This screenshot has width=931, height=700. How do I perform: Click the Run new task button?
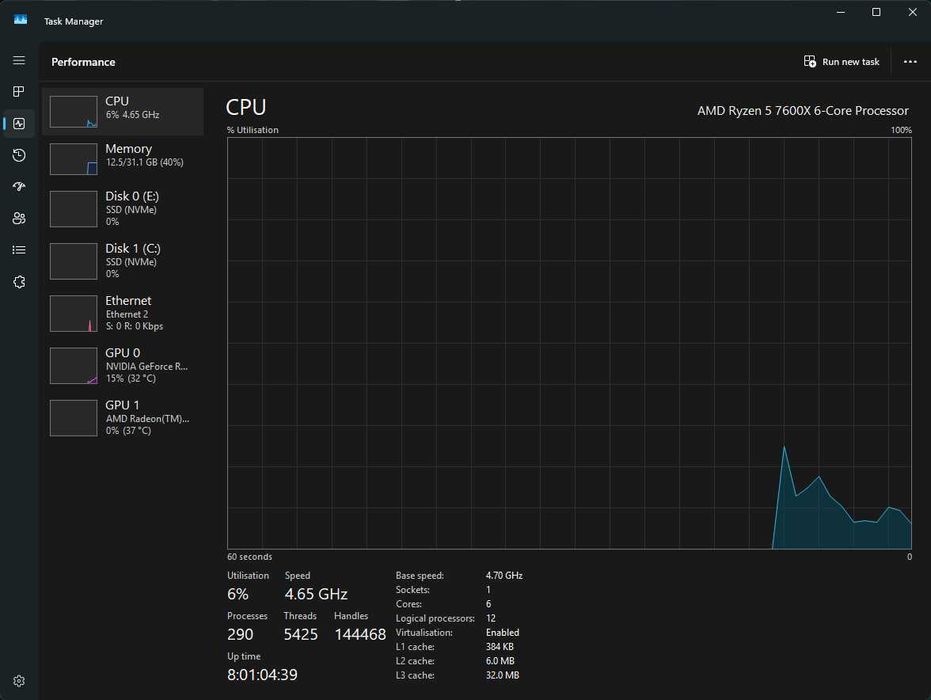pyautogui.click(x=842, y=62)
